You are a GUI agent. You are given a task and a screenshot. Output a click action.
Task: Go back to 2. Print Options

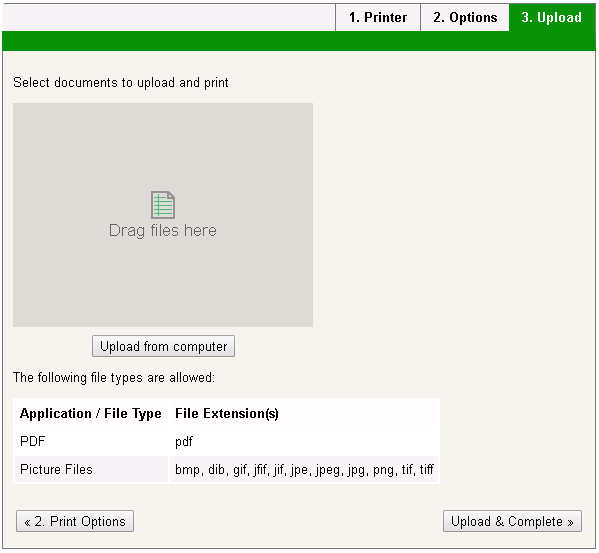point(75,521)
